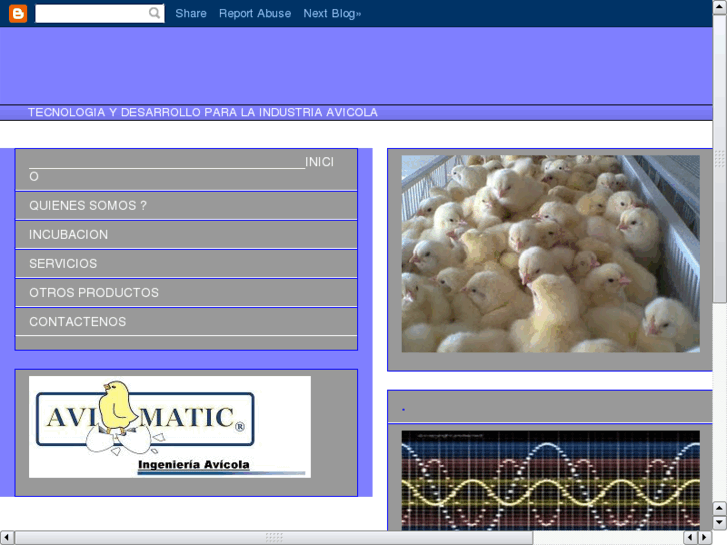Screen dimensions: 727x545
Task: Click the secondary left arrow near right end
Action: [x=691, y=538]
